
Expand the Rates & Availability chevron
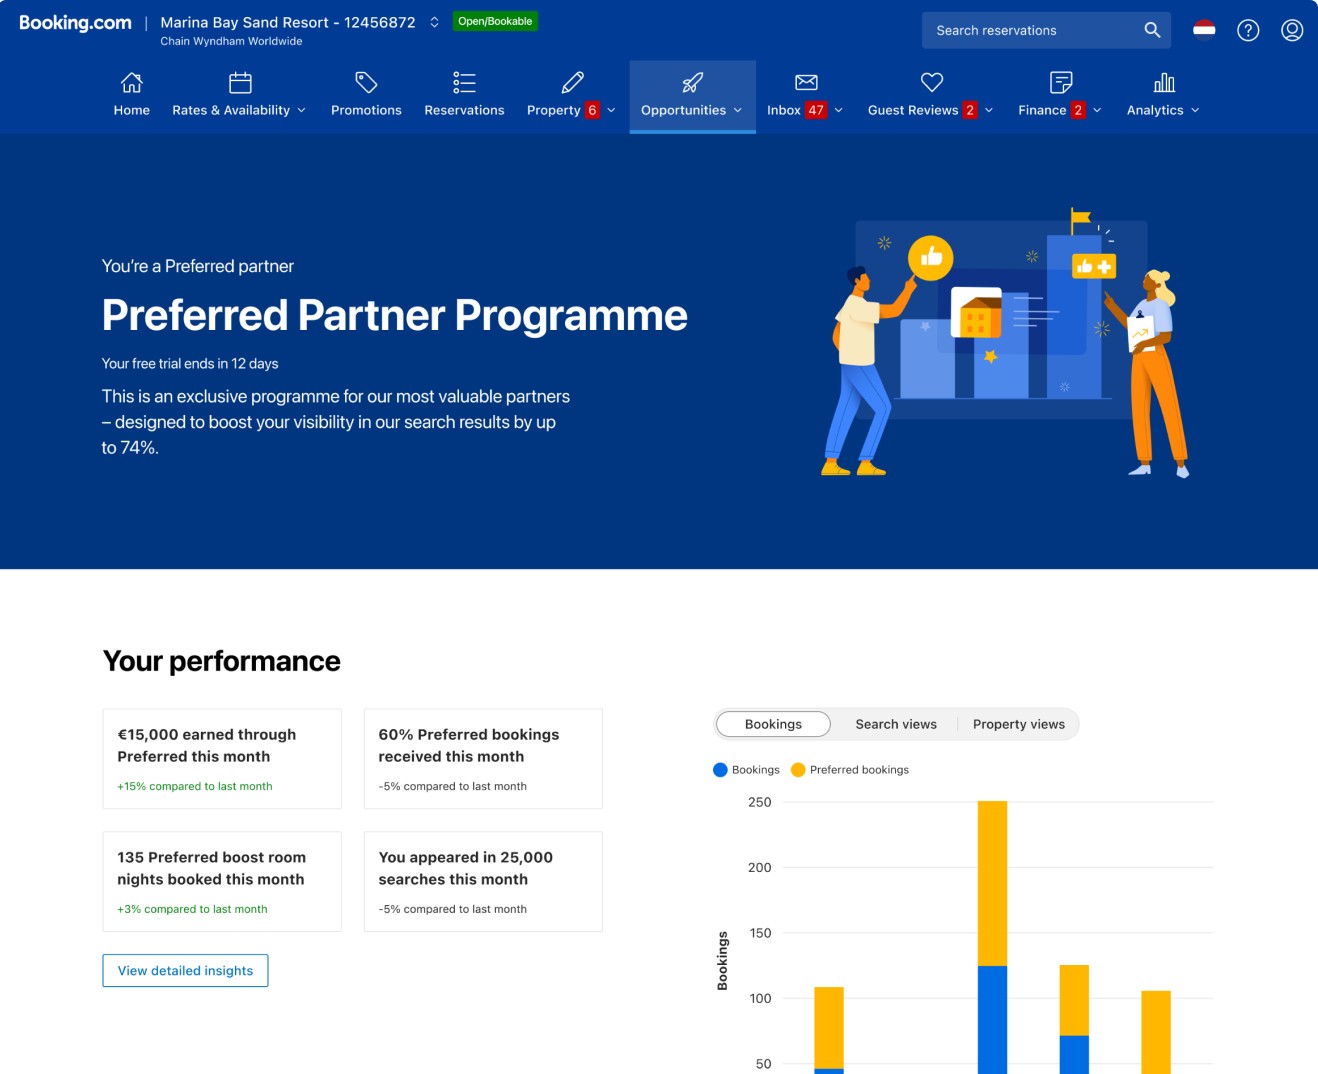tap(301, 110)
